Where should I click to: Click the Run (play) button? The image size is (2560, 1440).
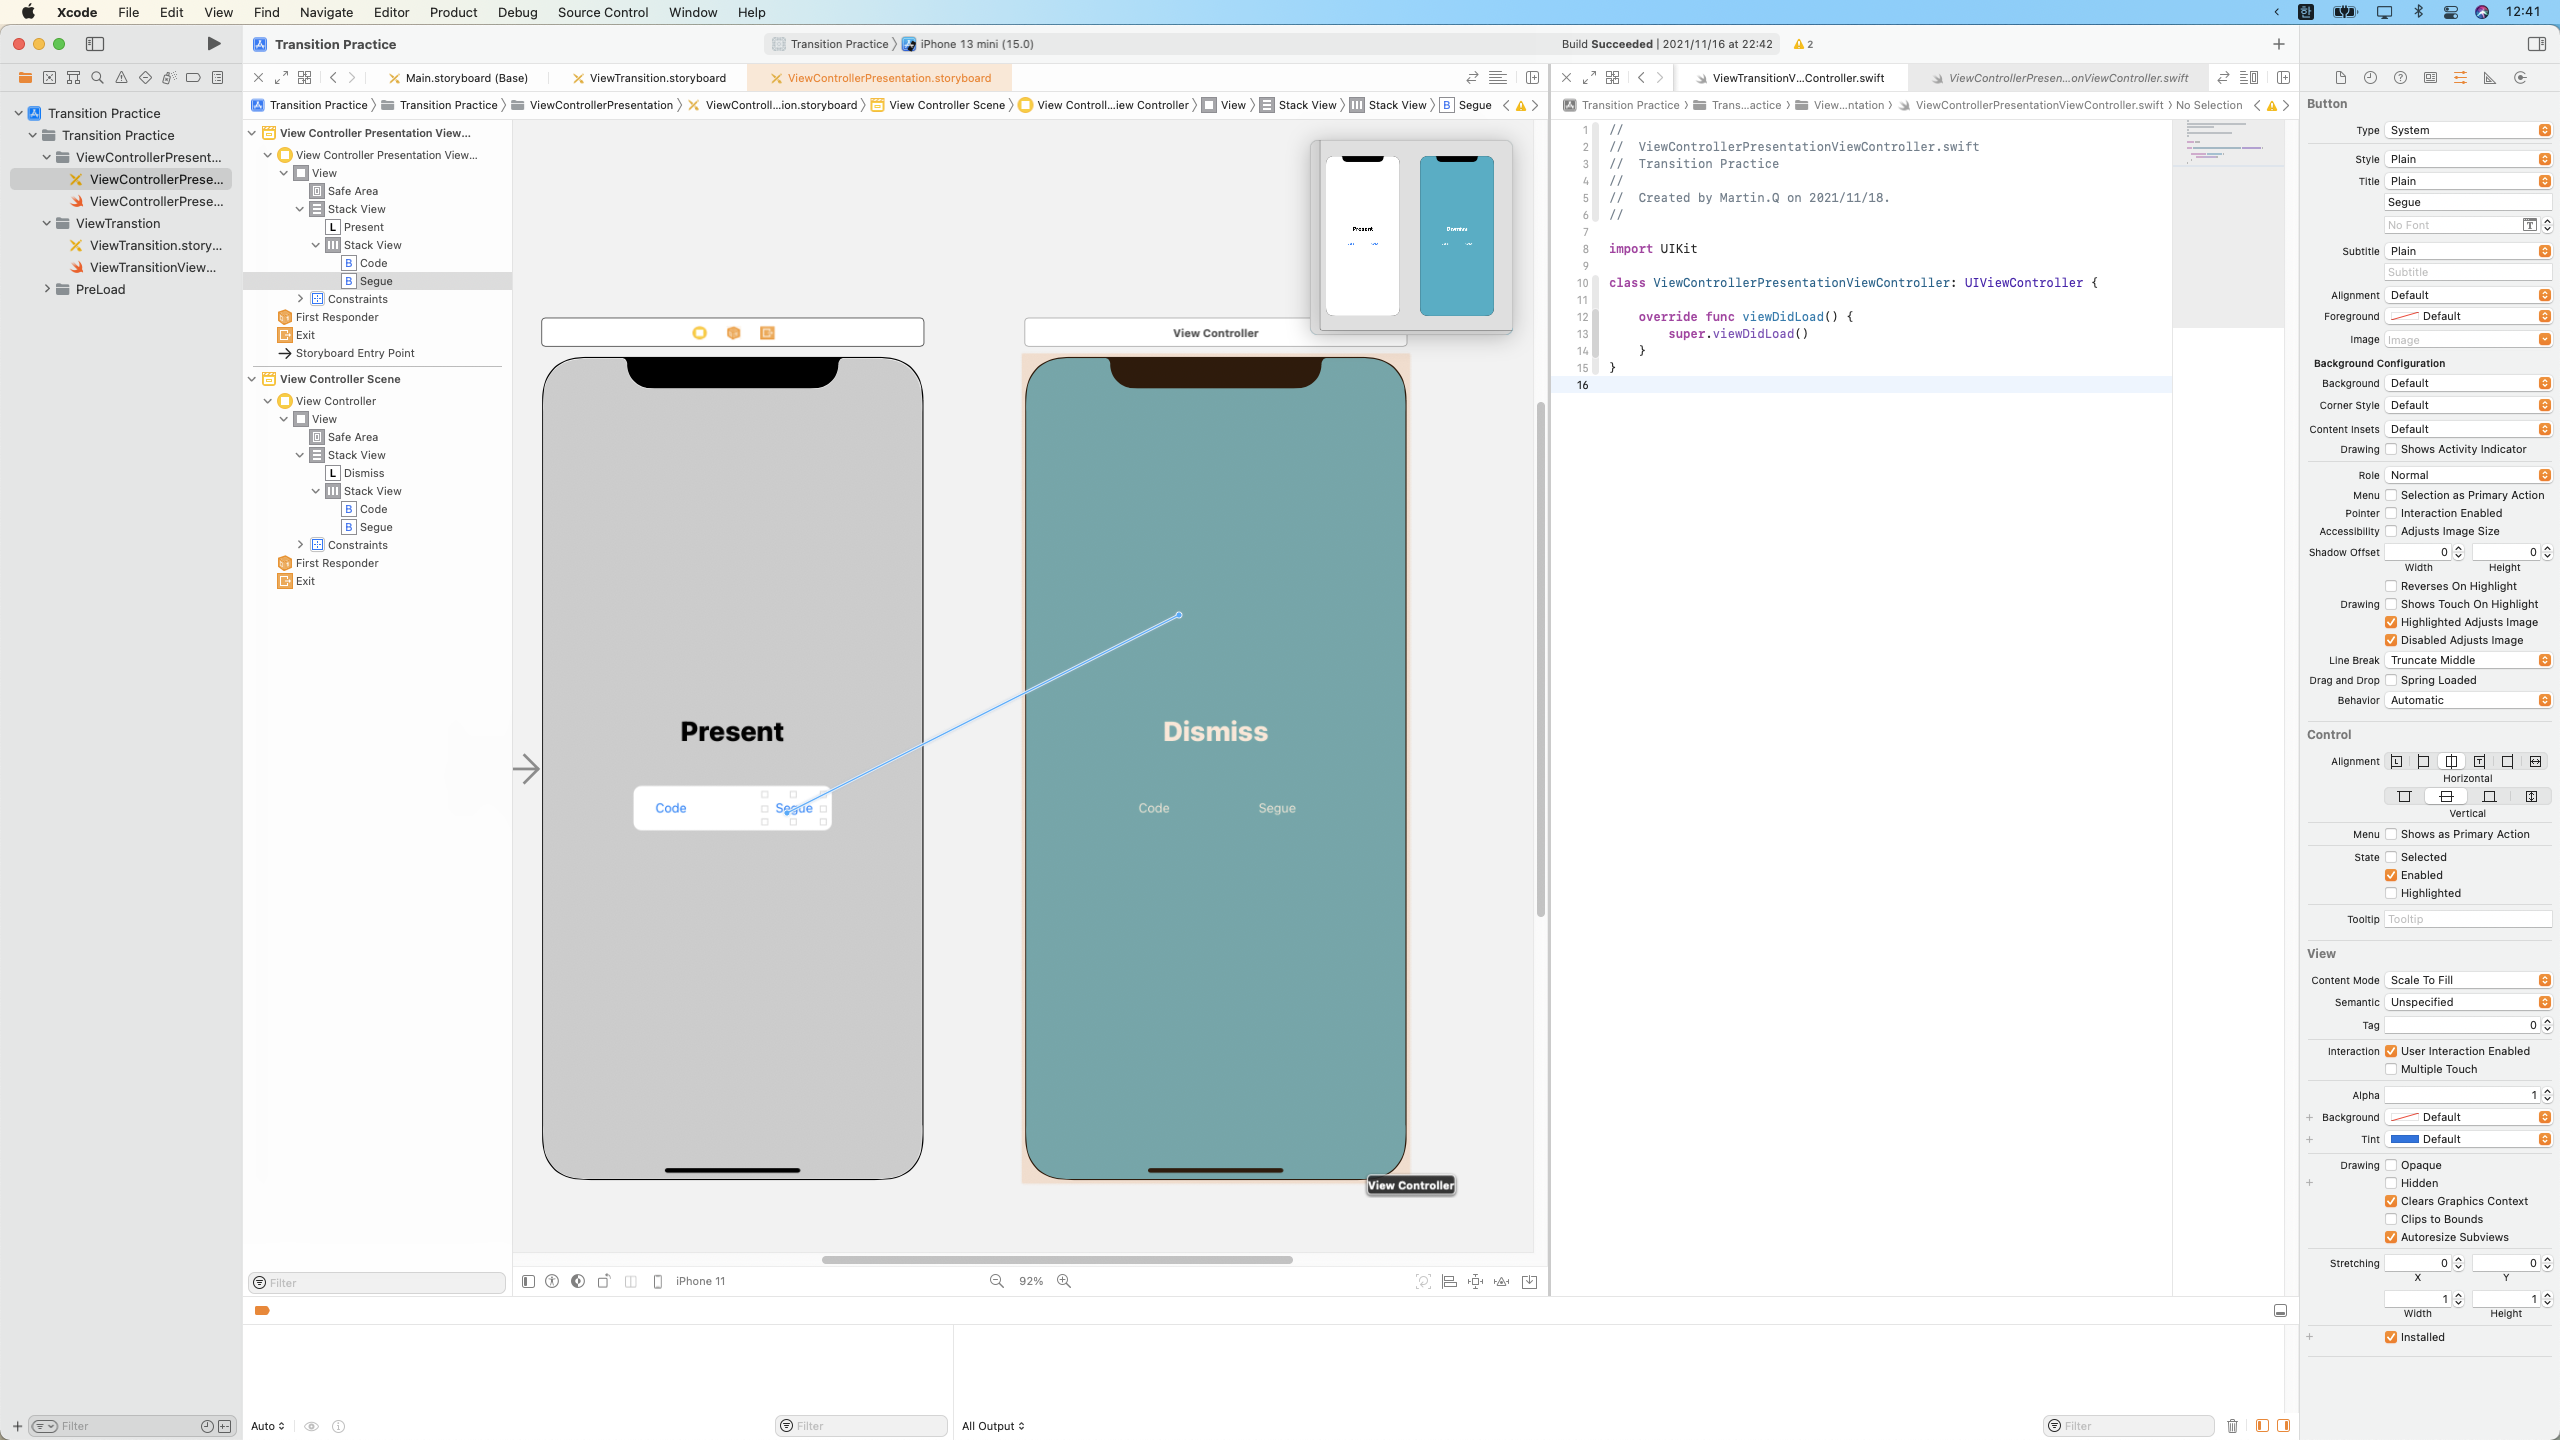click(213, 44)
